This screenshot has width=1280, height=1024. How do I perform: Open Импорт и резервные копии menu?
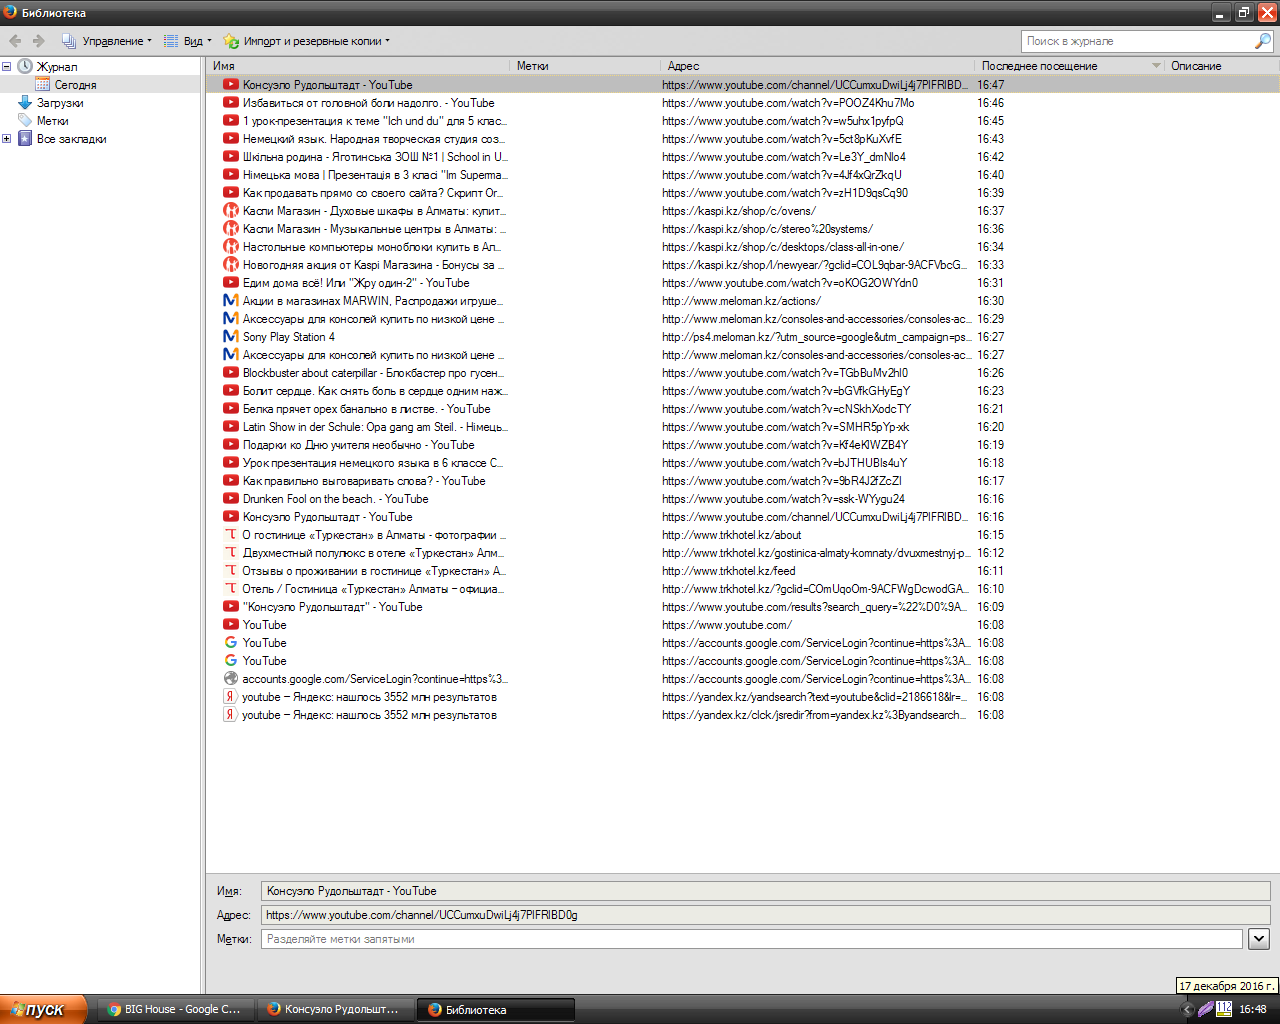click(x=306, y=41)
